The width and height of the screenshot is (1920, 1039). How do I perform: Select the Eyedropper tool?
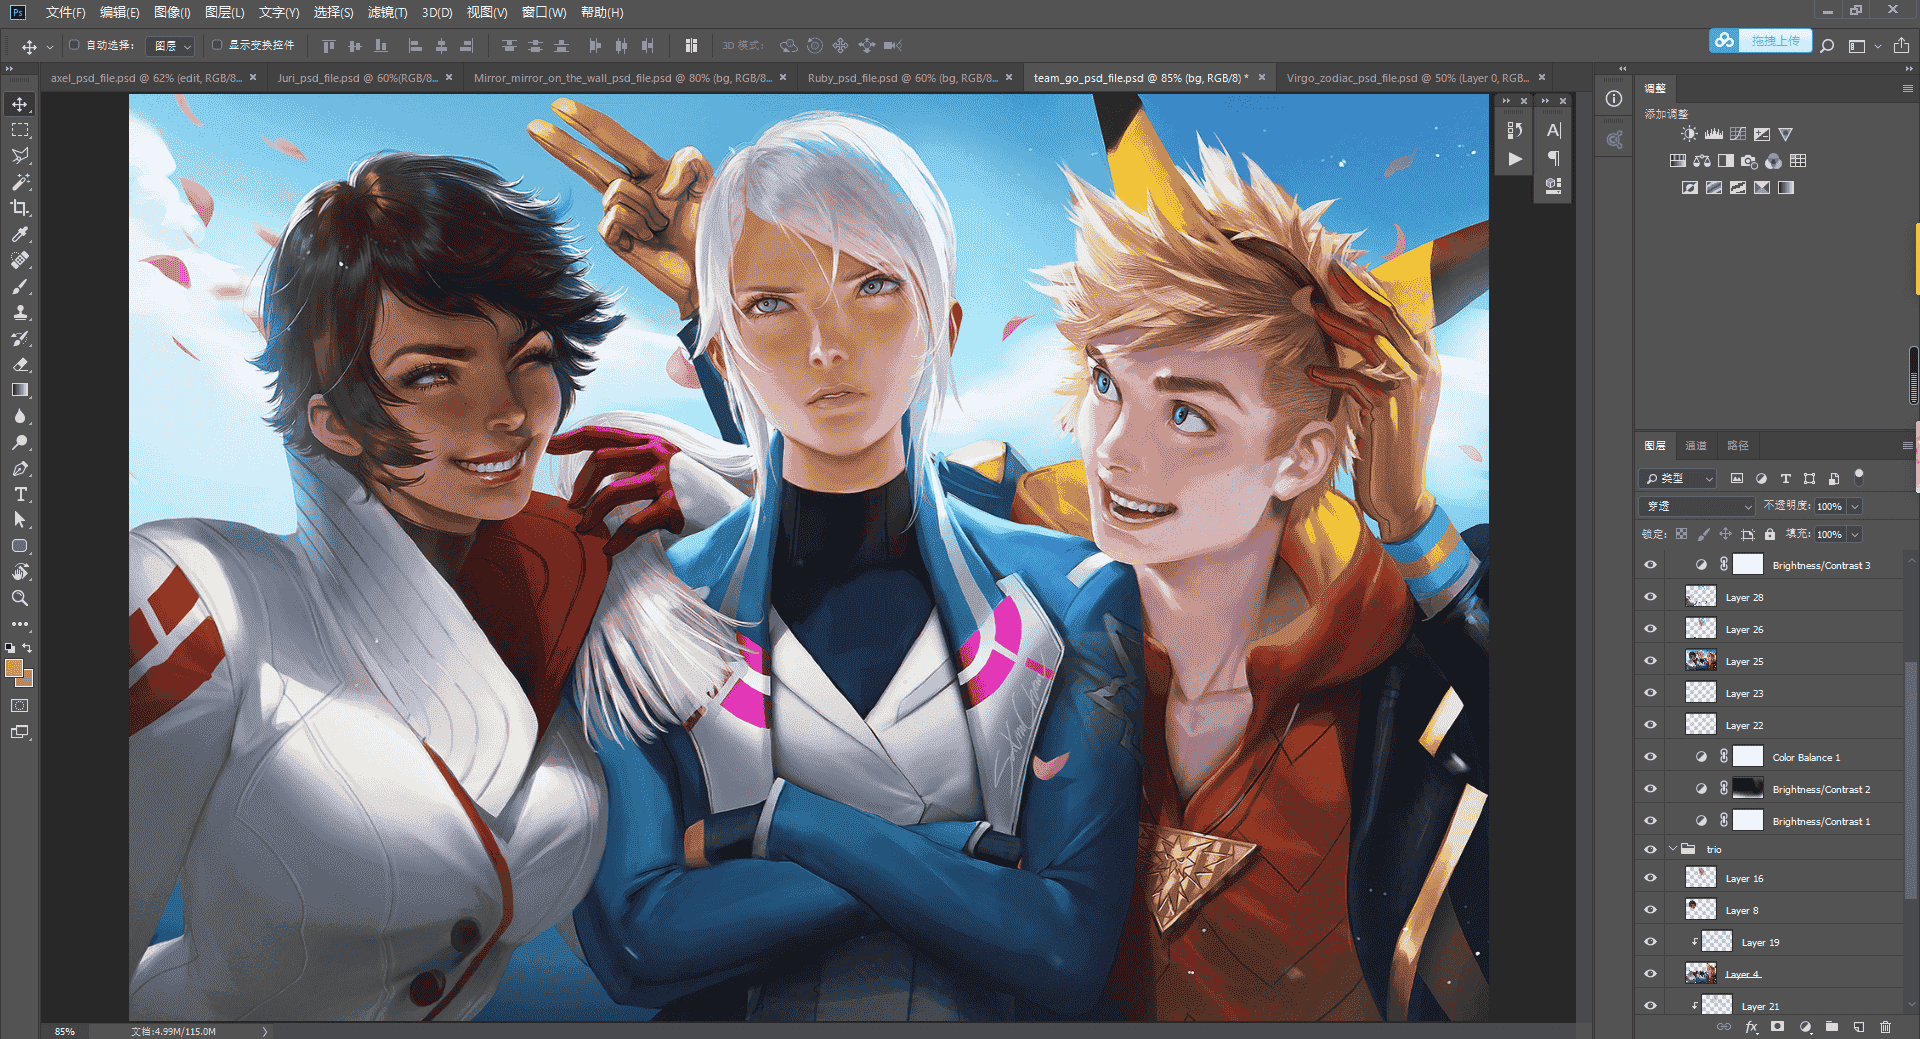point(20,234)
